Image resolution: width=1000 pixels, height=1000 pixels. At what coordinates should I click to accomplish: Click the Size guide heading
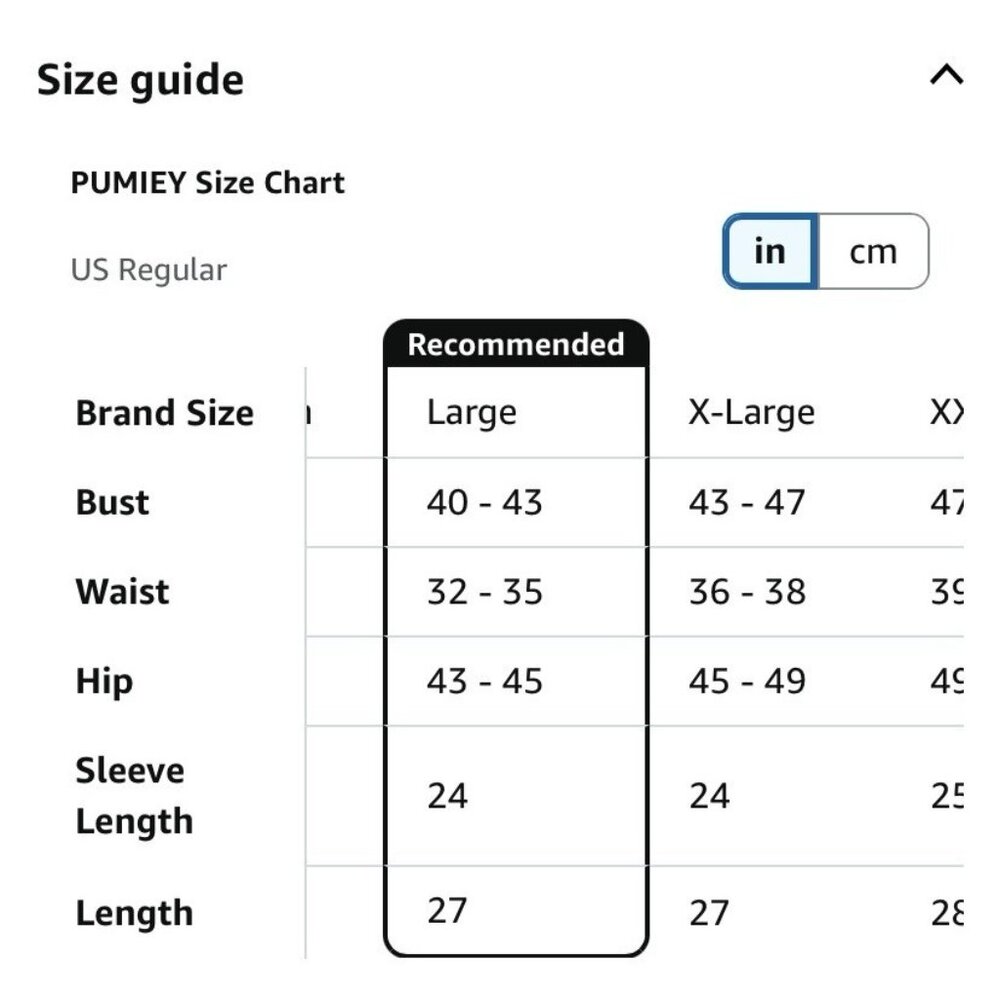pyautogui.click(x=140, y=80)
